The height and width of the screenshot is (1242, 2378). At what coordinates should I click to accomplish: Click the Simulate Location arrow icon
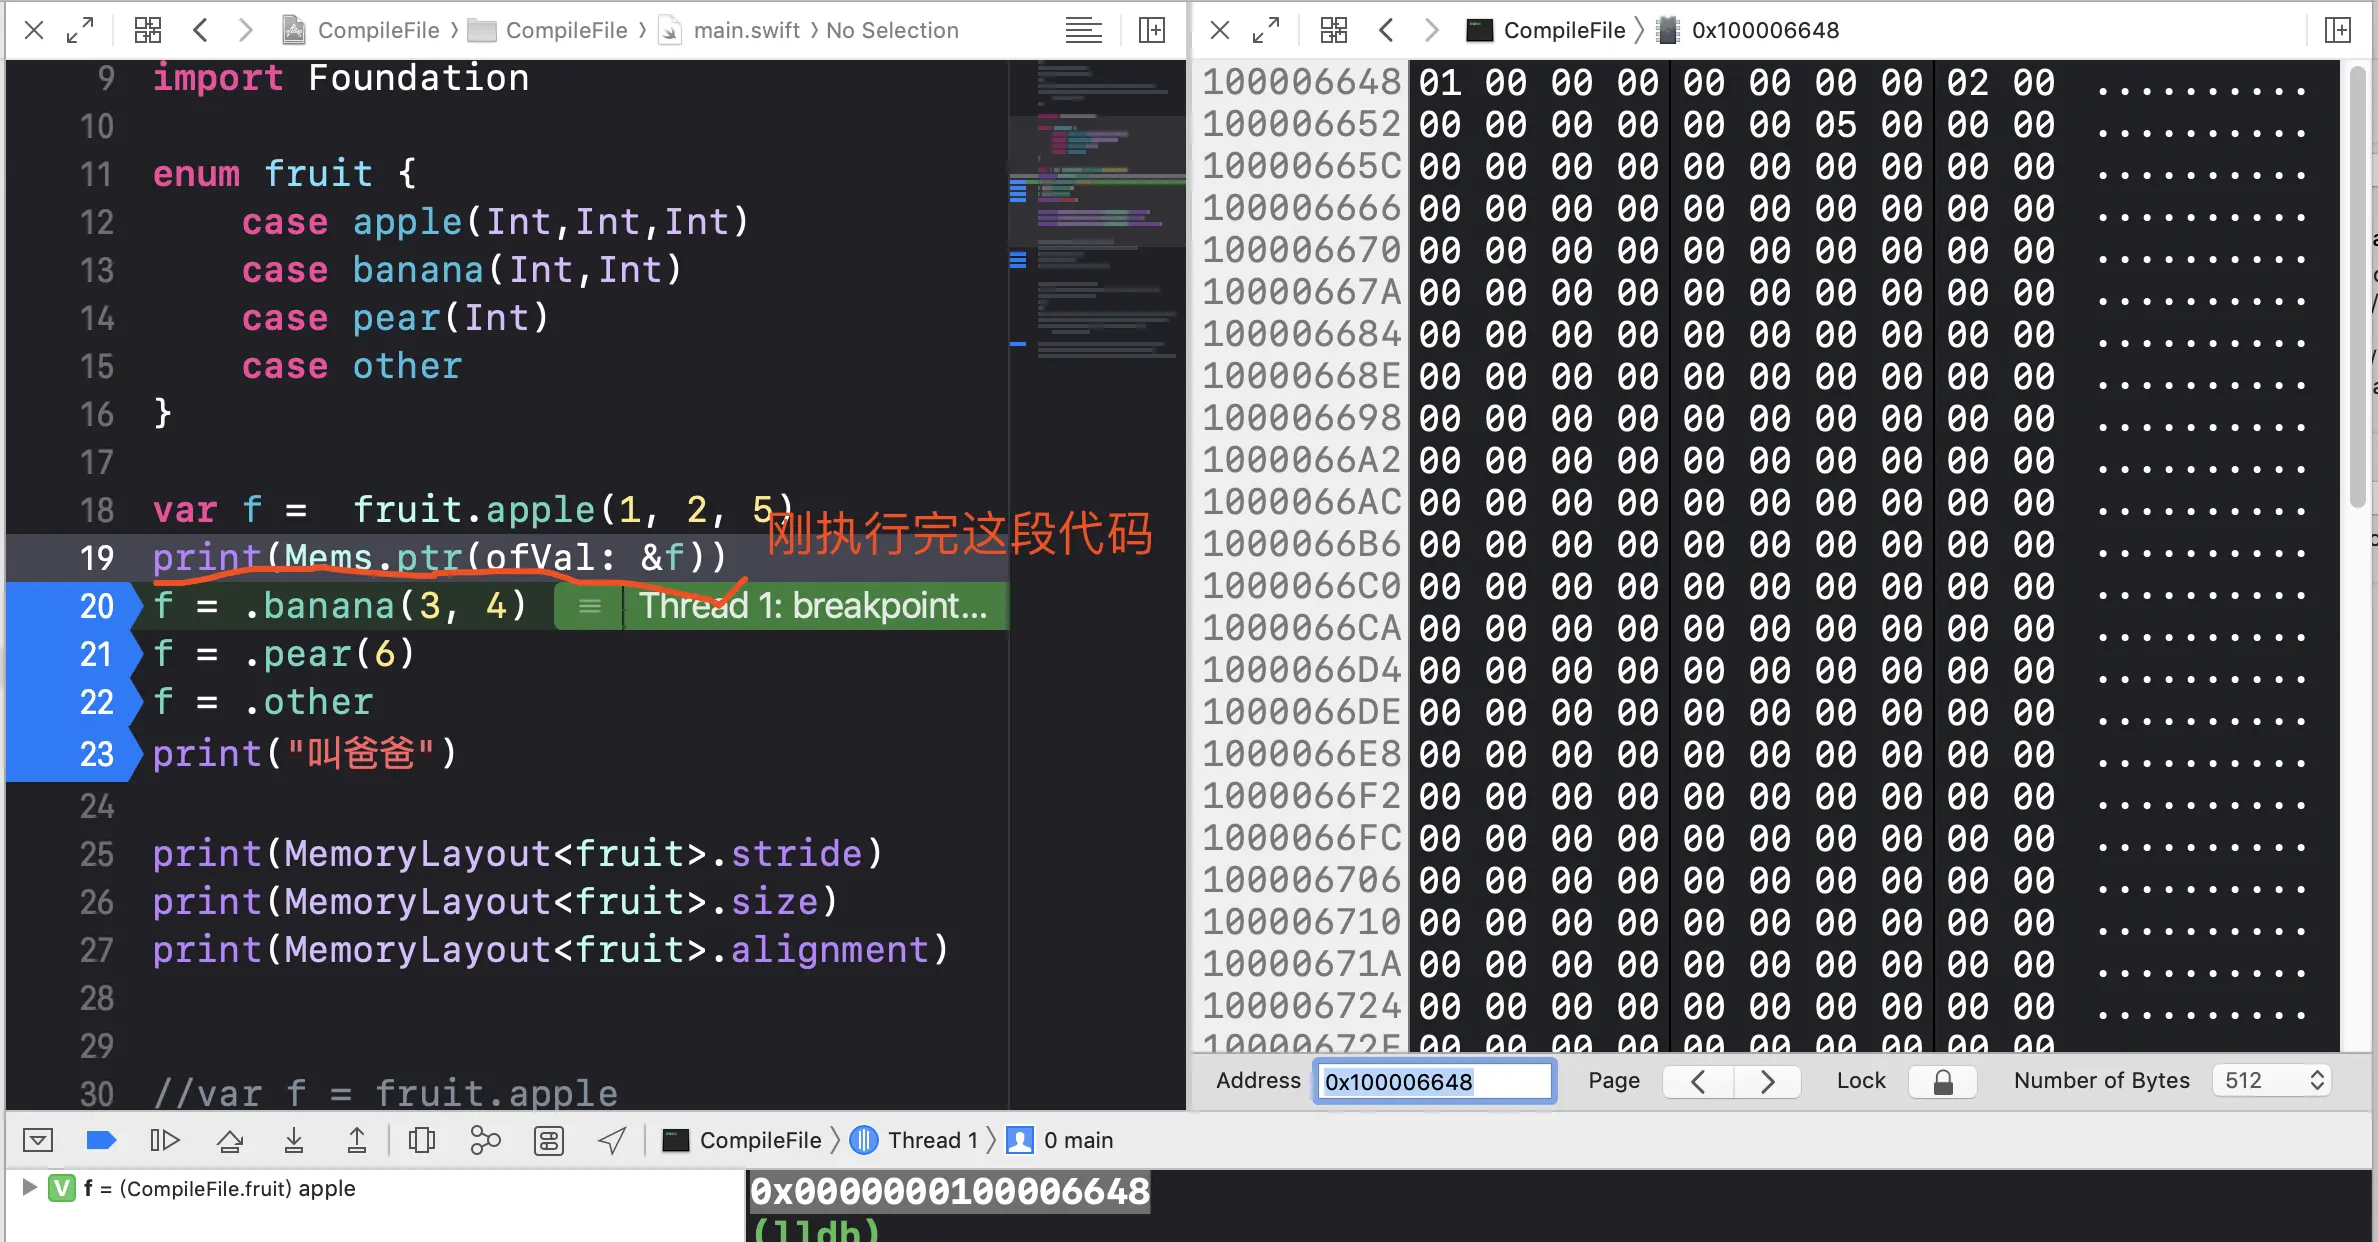612,1140
